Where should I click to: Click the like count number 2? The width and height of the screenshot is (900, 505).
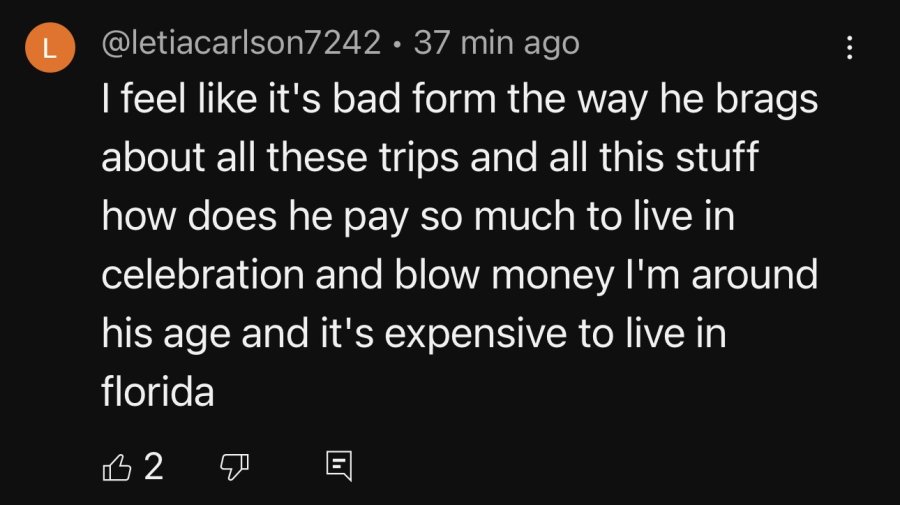(x=154, y=466)
